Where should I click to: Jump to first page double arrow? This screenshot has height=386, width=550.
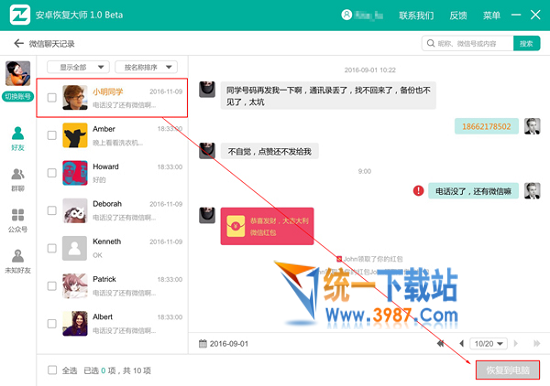coord(441,344)
